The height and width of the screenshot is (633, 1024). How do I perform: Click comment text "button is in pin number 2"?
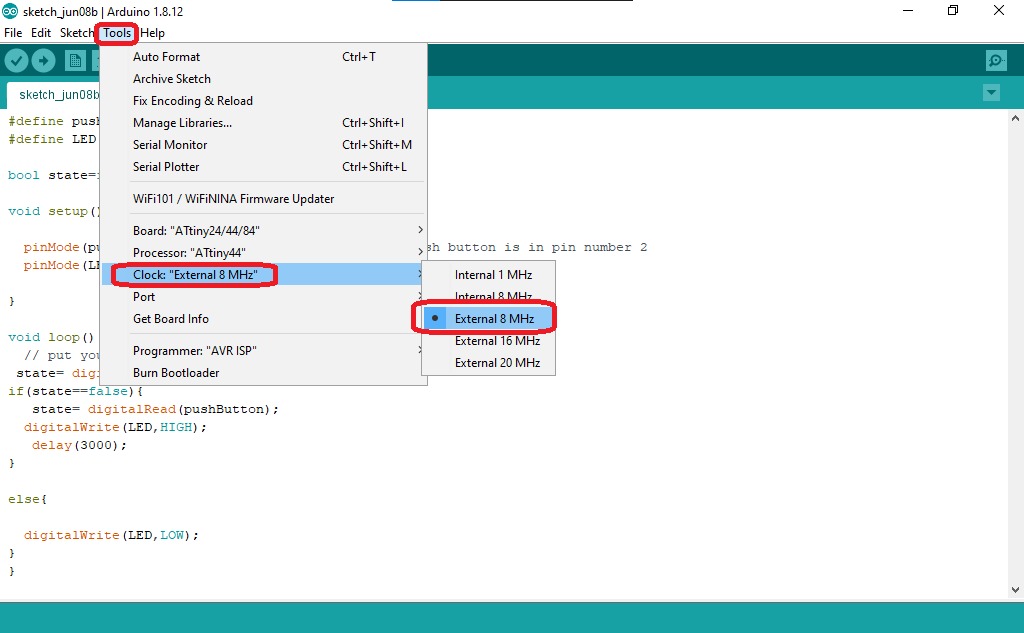pyautogui.click(x=547, y=247)
